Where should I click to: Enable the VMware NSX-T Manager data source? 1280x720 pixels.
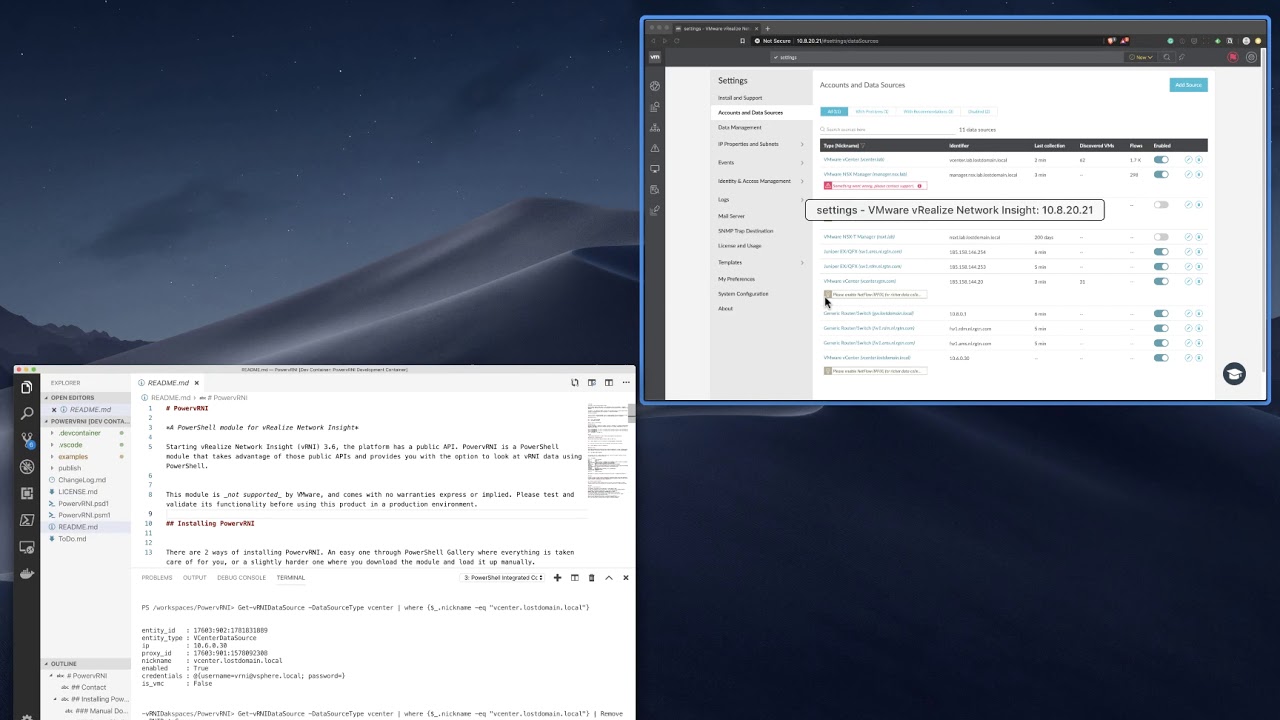1160,237
